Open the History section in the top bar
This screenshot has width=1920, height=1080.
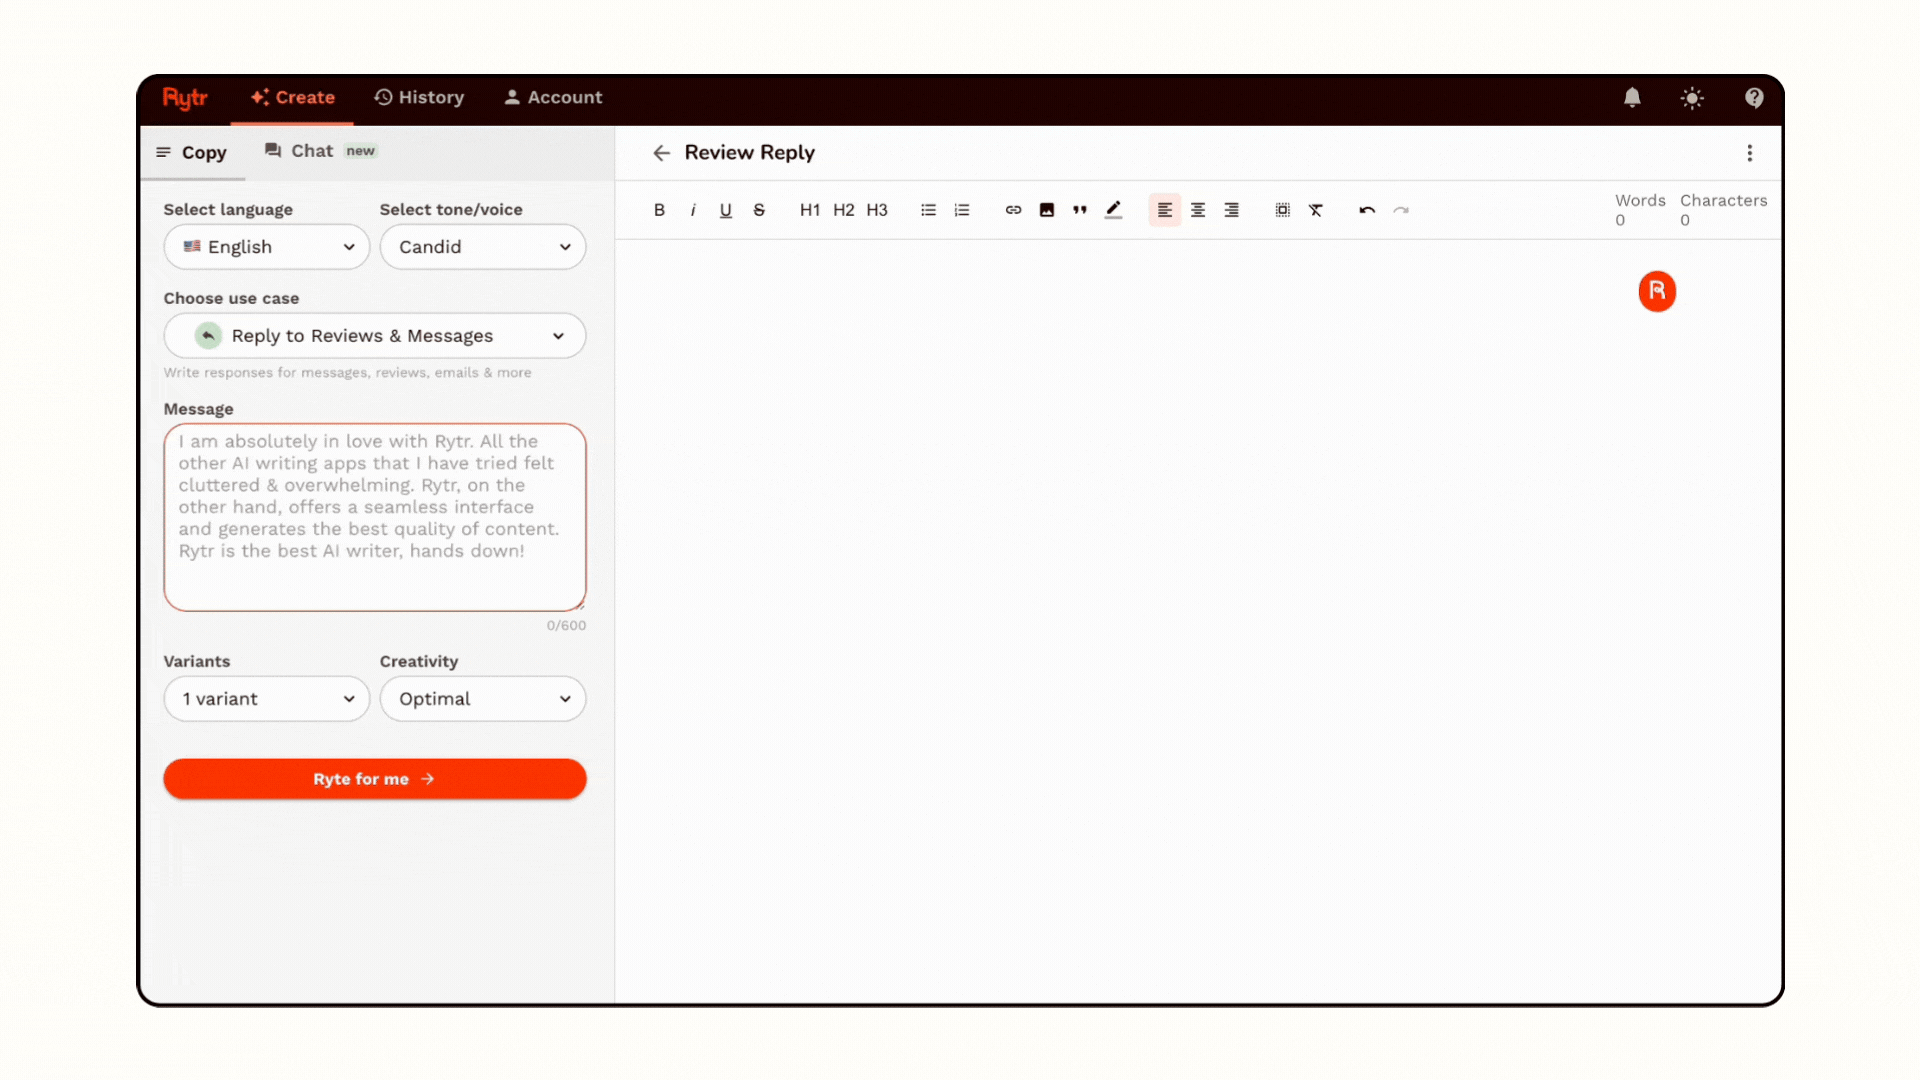(x=419, y=97)
